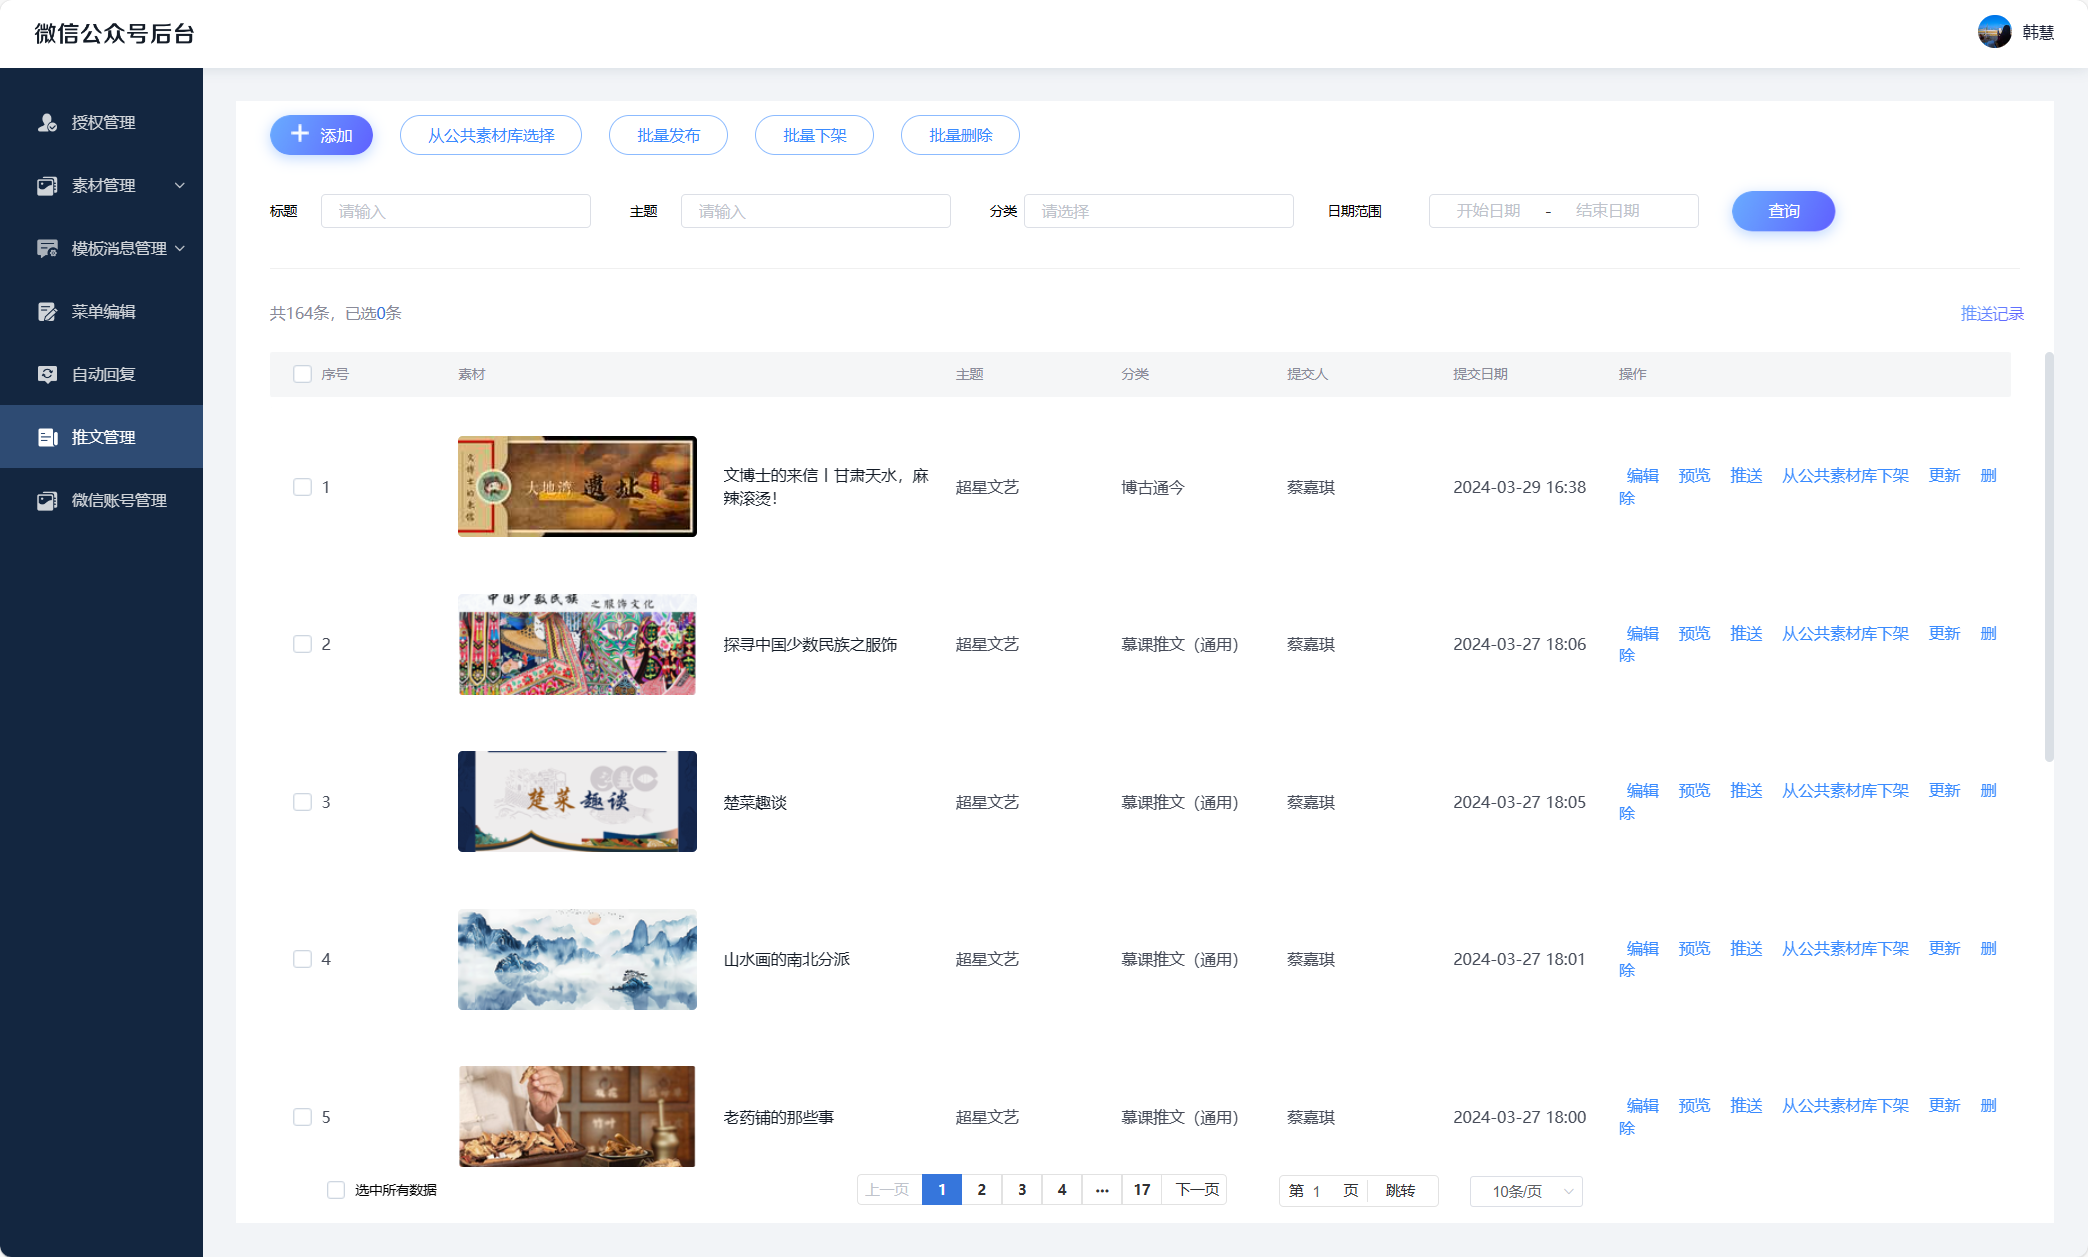
Task: Open the 推送记录 link
Action: click(1991, 314)
